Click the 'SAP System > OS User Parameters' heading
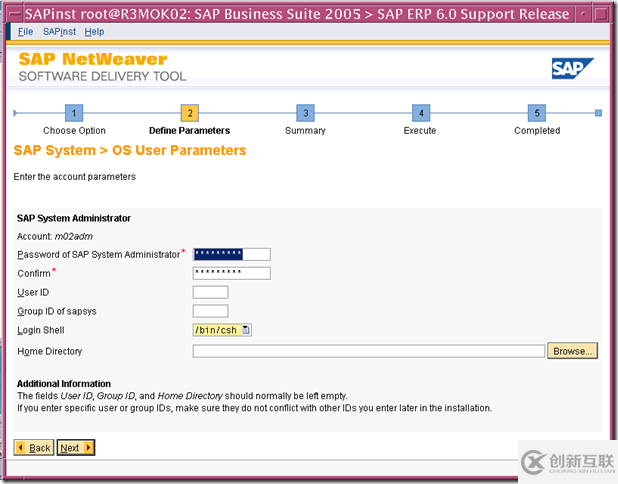This screenshot has width=618, height=484. point(130,150)
